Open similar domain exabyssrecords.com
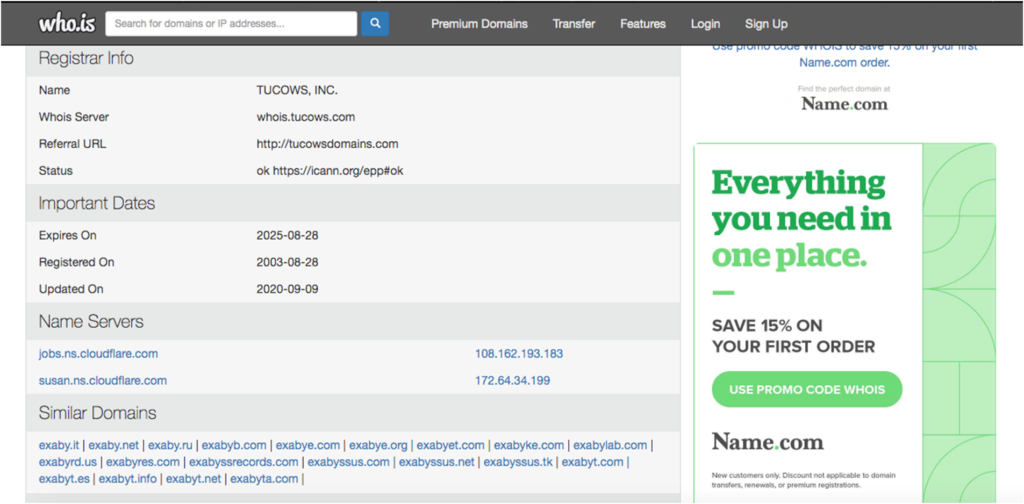 [x=243, y=462]
